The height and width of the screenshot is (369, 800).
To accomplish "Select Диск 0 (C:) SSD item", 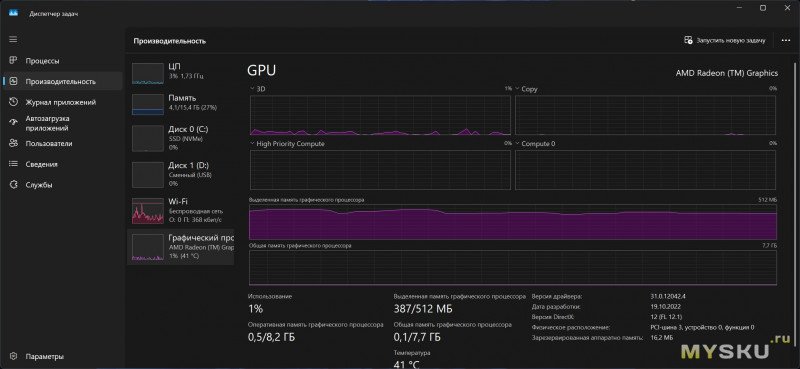I will [x=181, y=138].
